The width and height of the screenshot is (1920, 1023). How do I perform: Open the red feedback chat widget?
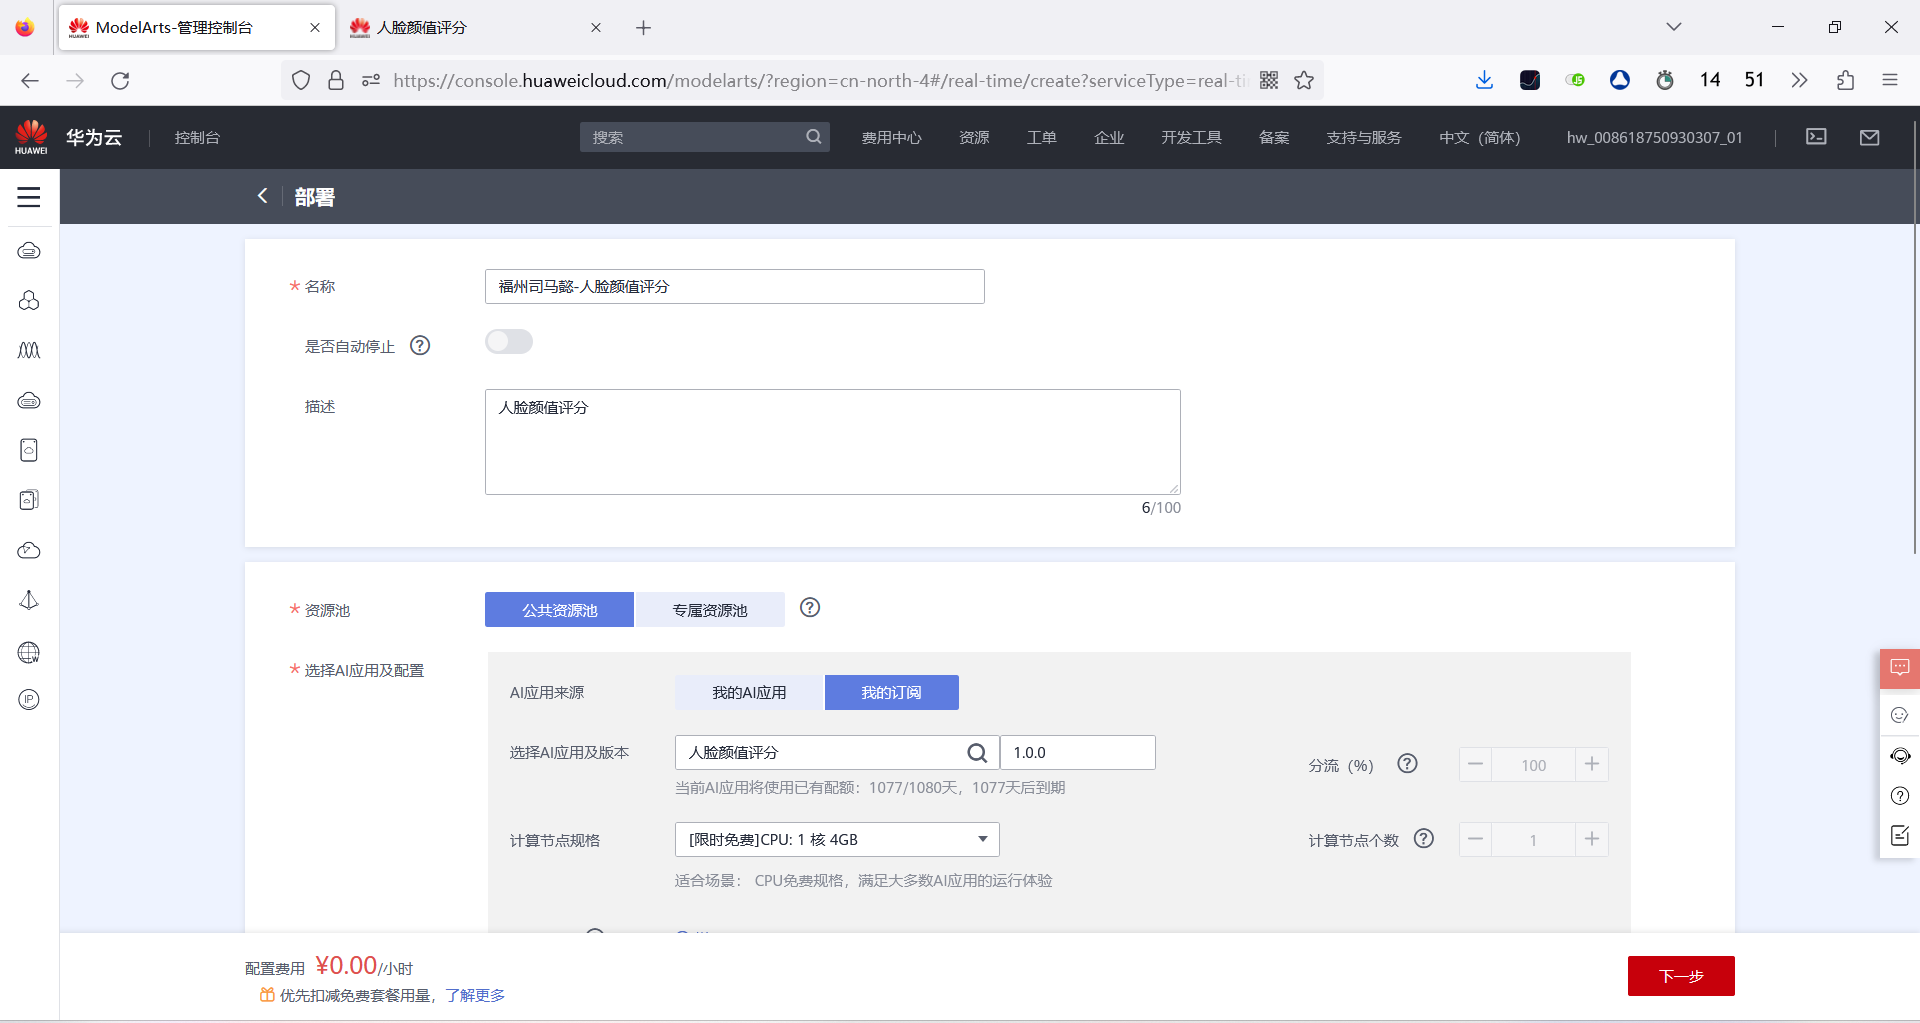(x=1900, y=668)
